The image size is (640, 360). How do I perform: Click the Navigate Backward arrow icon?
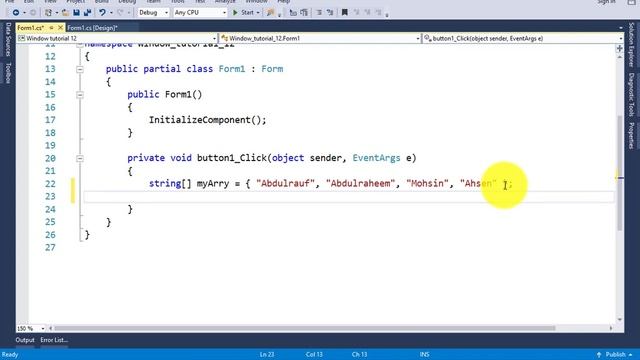[16, 13]
